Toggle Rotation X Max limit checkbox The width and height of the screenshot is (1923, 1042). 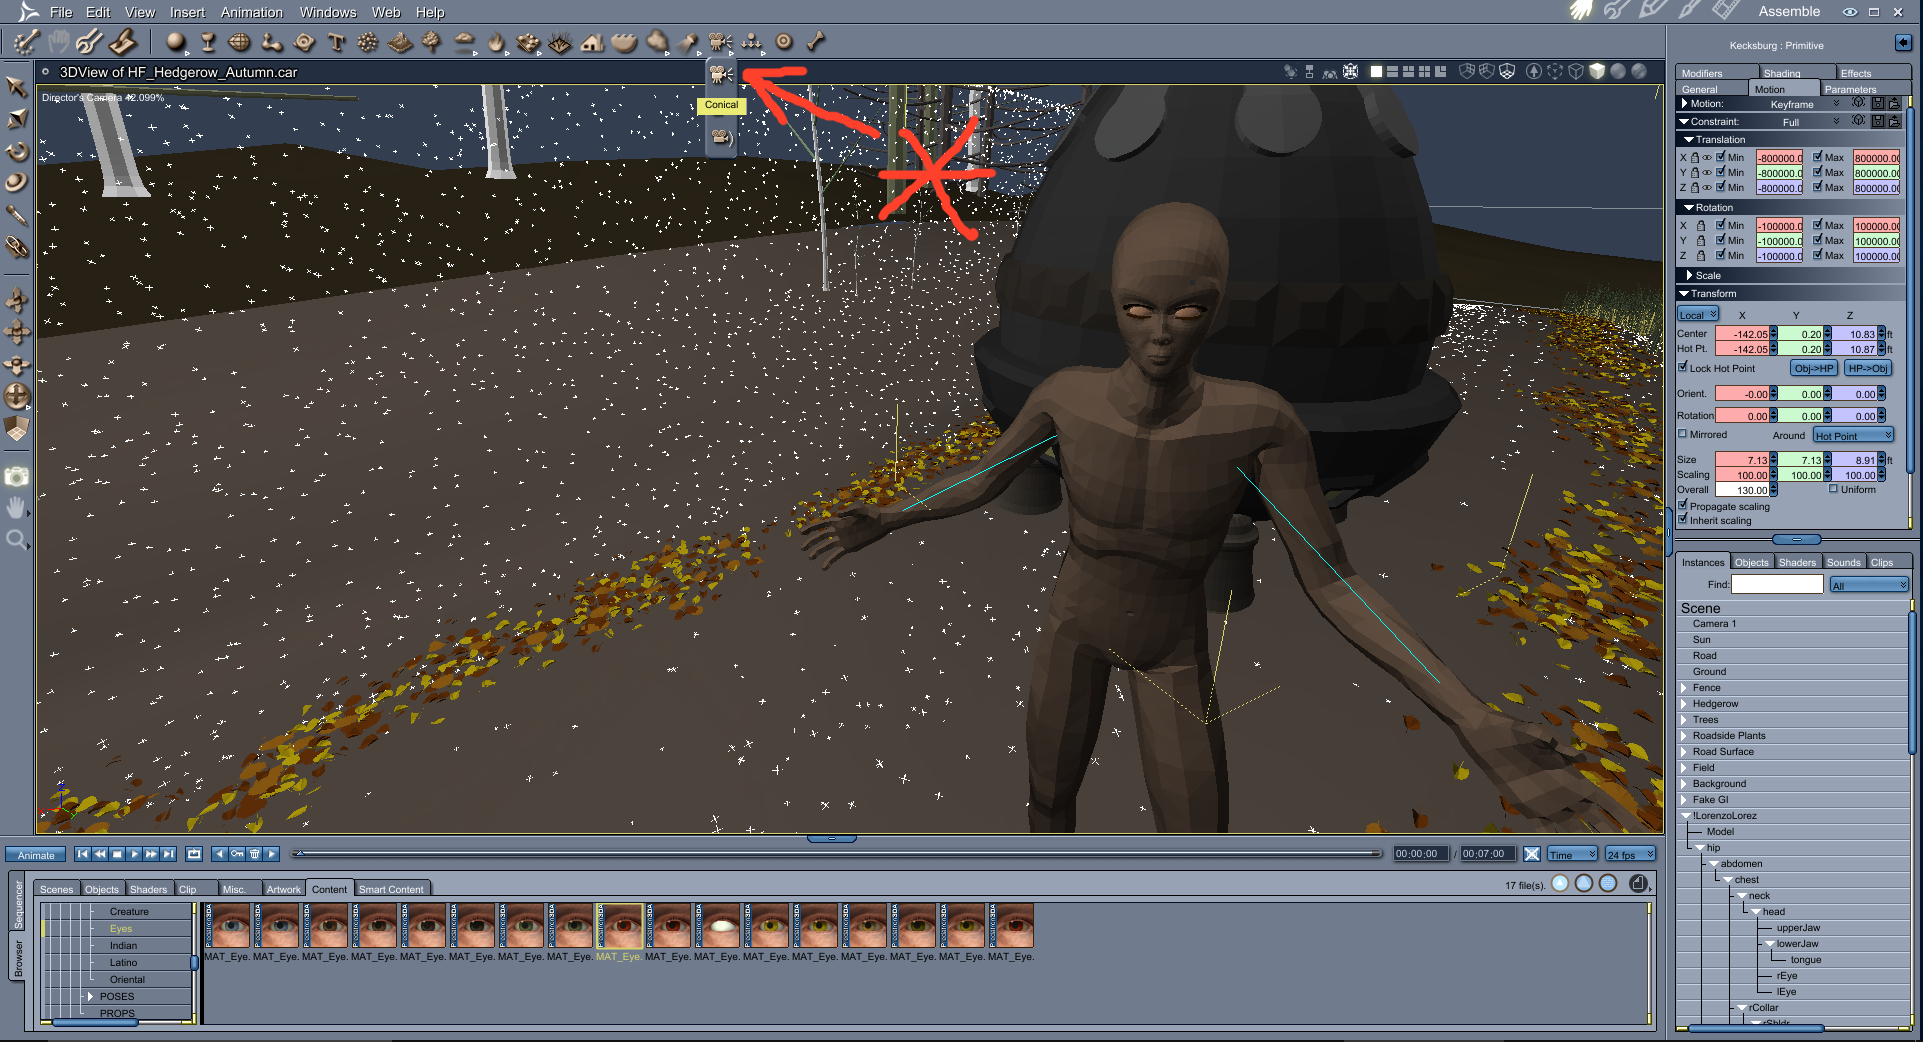pos(1818,225)
